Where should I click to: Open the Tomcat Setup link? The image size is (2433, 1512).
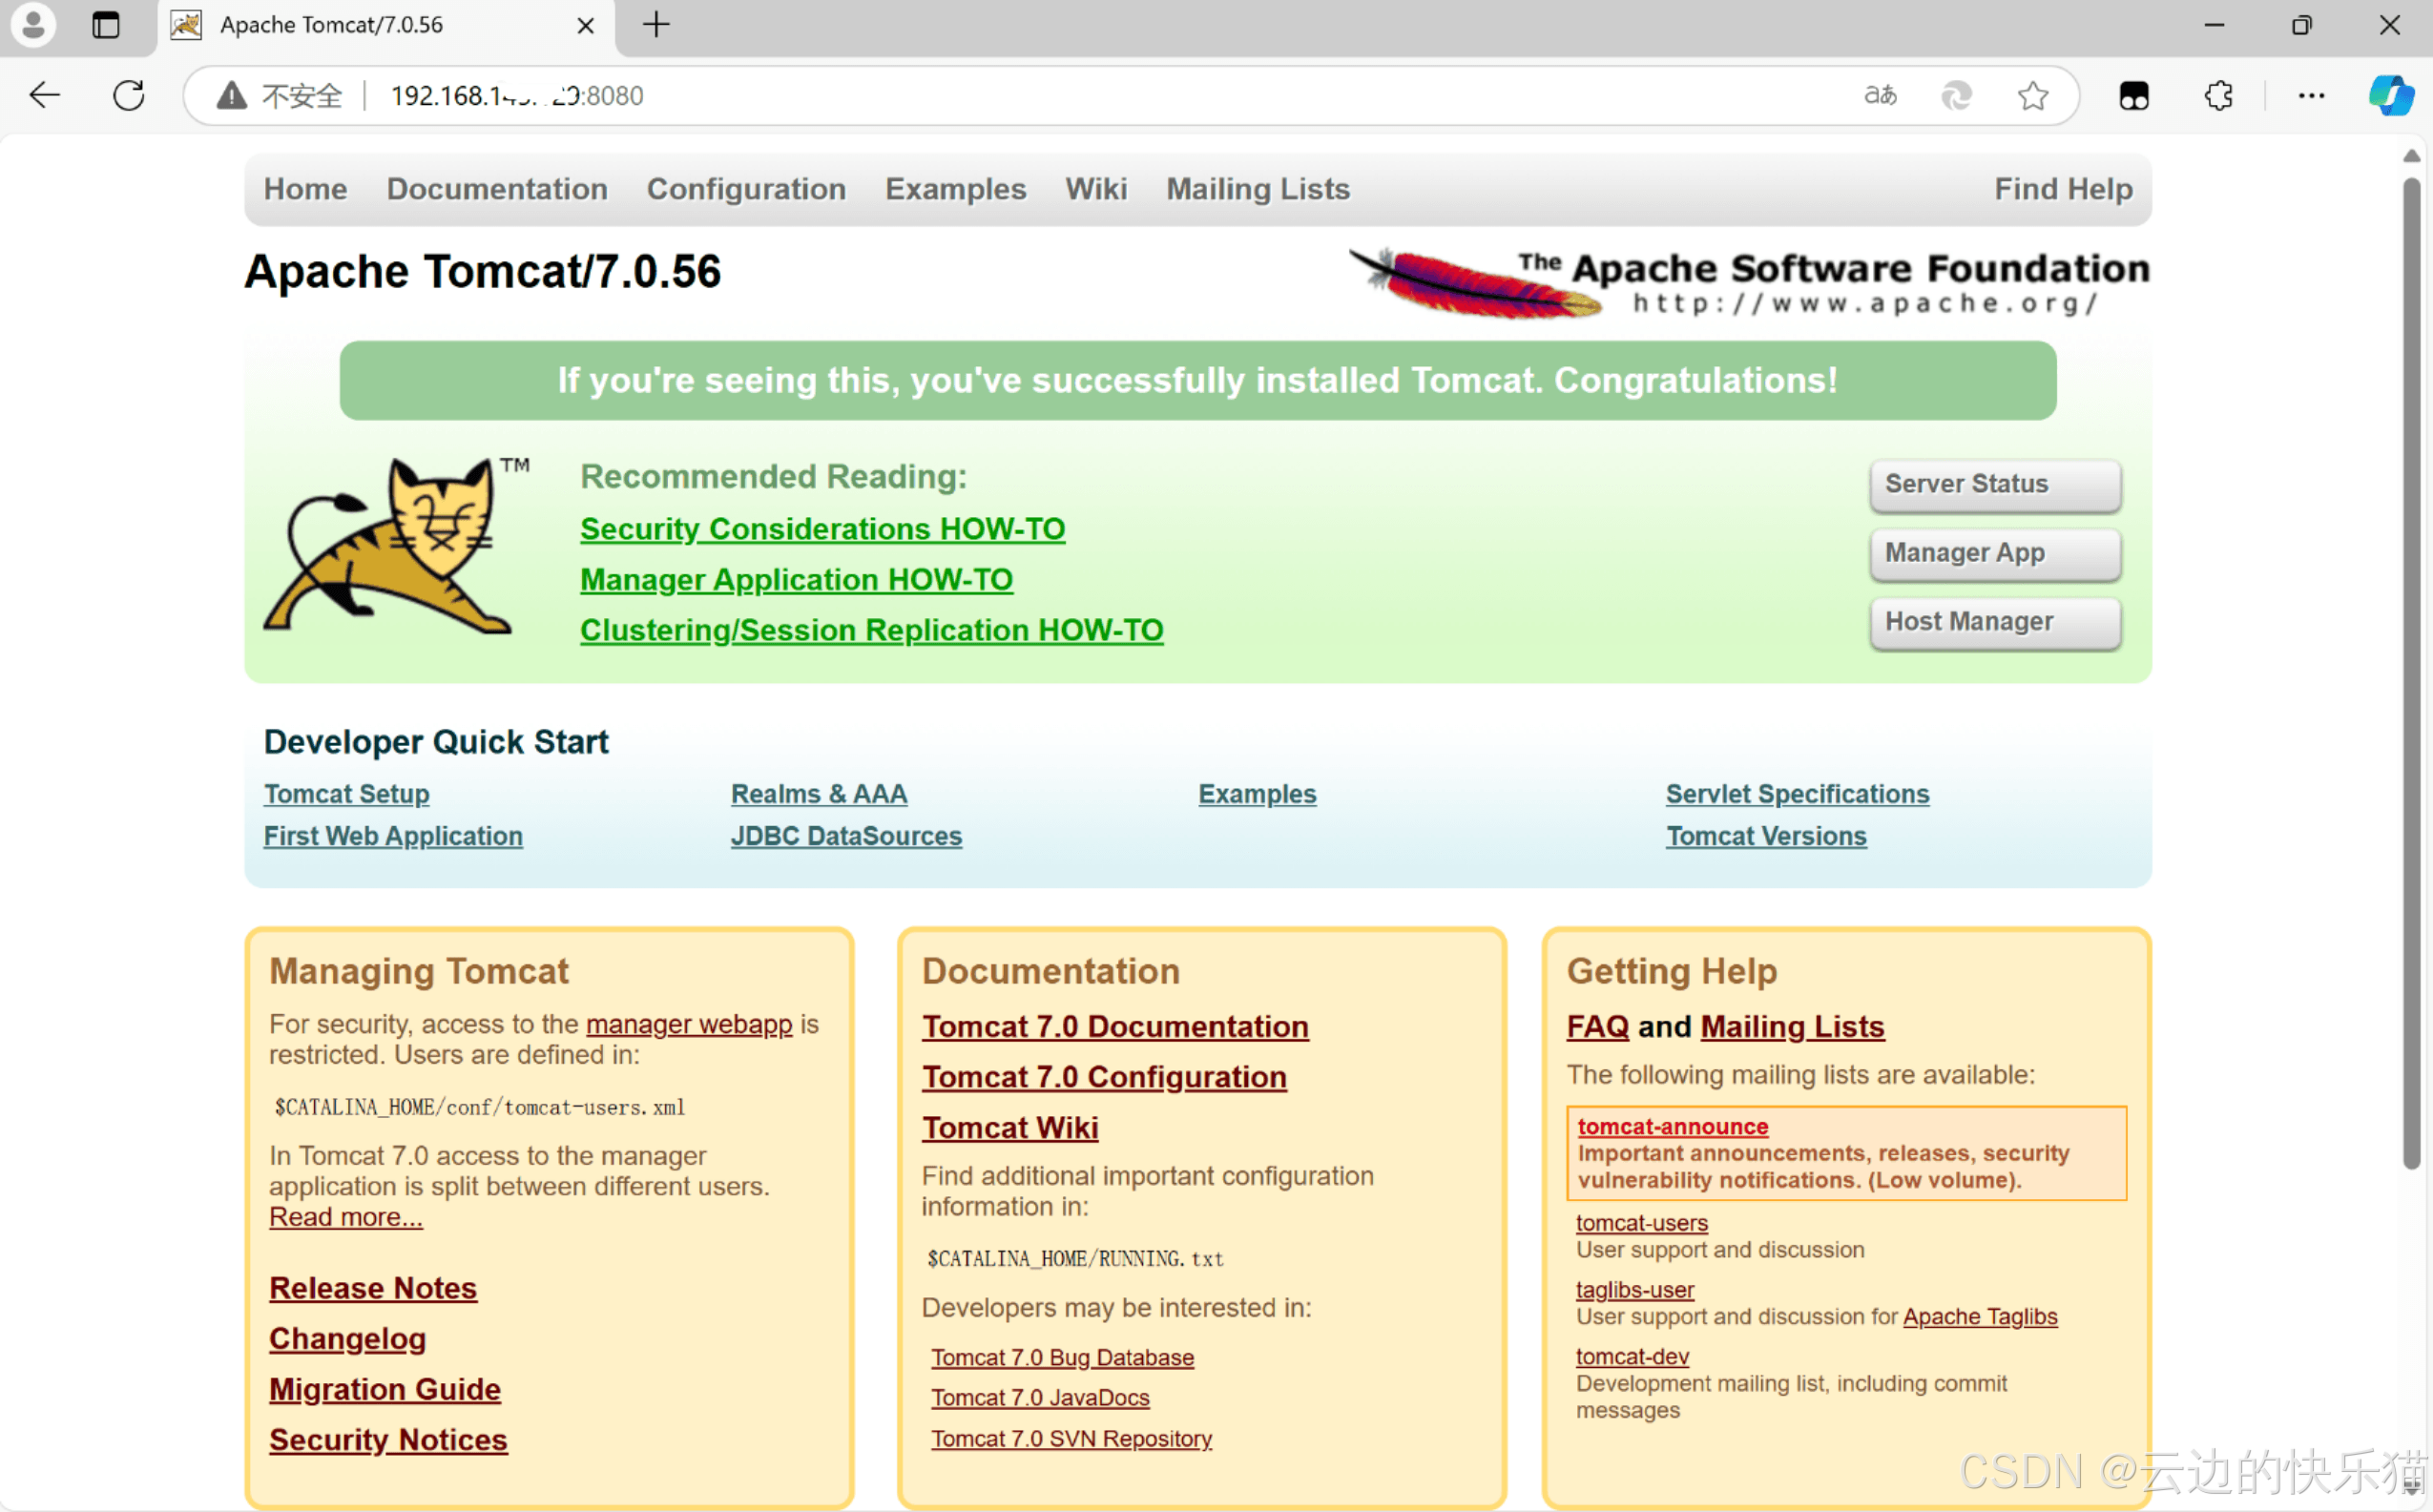click(x=346, y=794)
